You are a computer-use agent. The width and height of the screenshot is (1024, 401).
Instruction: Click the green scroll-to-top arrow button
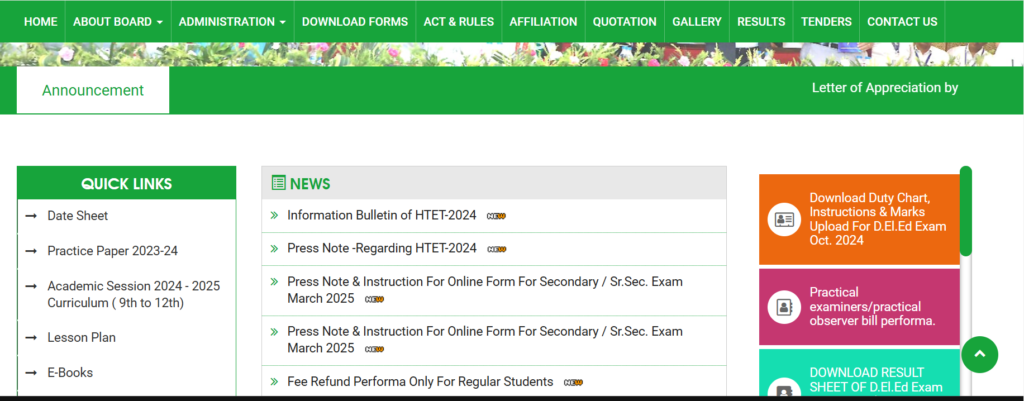pyautogui.click(x=980, y=355)
